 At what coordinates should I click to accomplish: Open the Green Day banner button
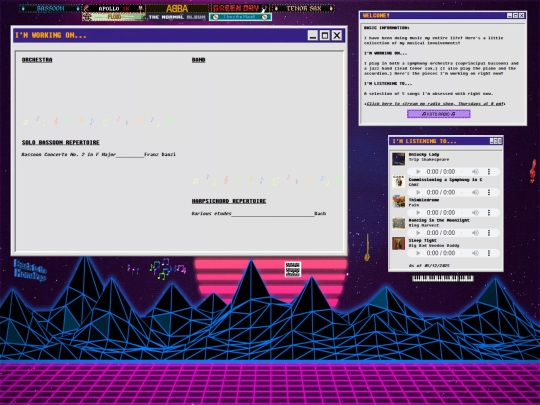pyautogui.click(x=240, y=8)
